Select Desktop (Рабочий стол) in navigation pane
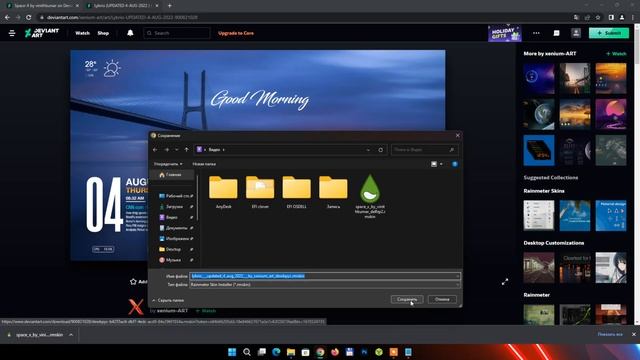Viewport: 640px width, 360px height. pos(175,196)
